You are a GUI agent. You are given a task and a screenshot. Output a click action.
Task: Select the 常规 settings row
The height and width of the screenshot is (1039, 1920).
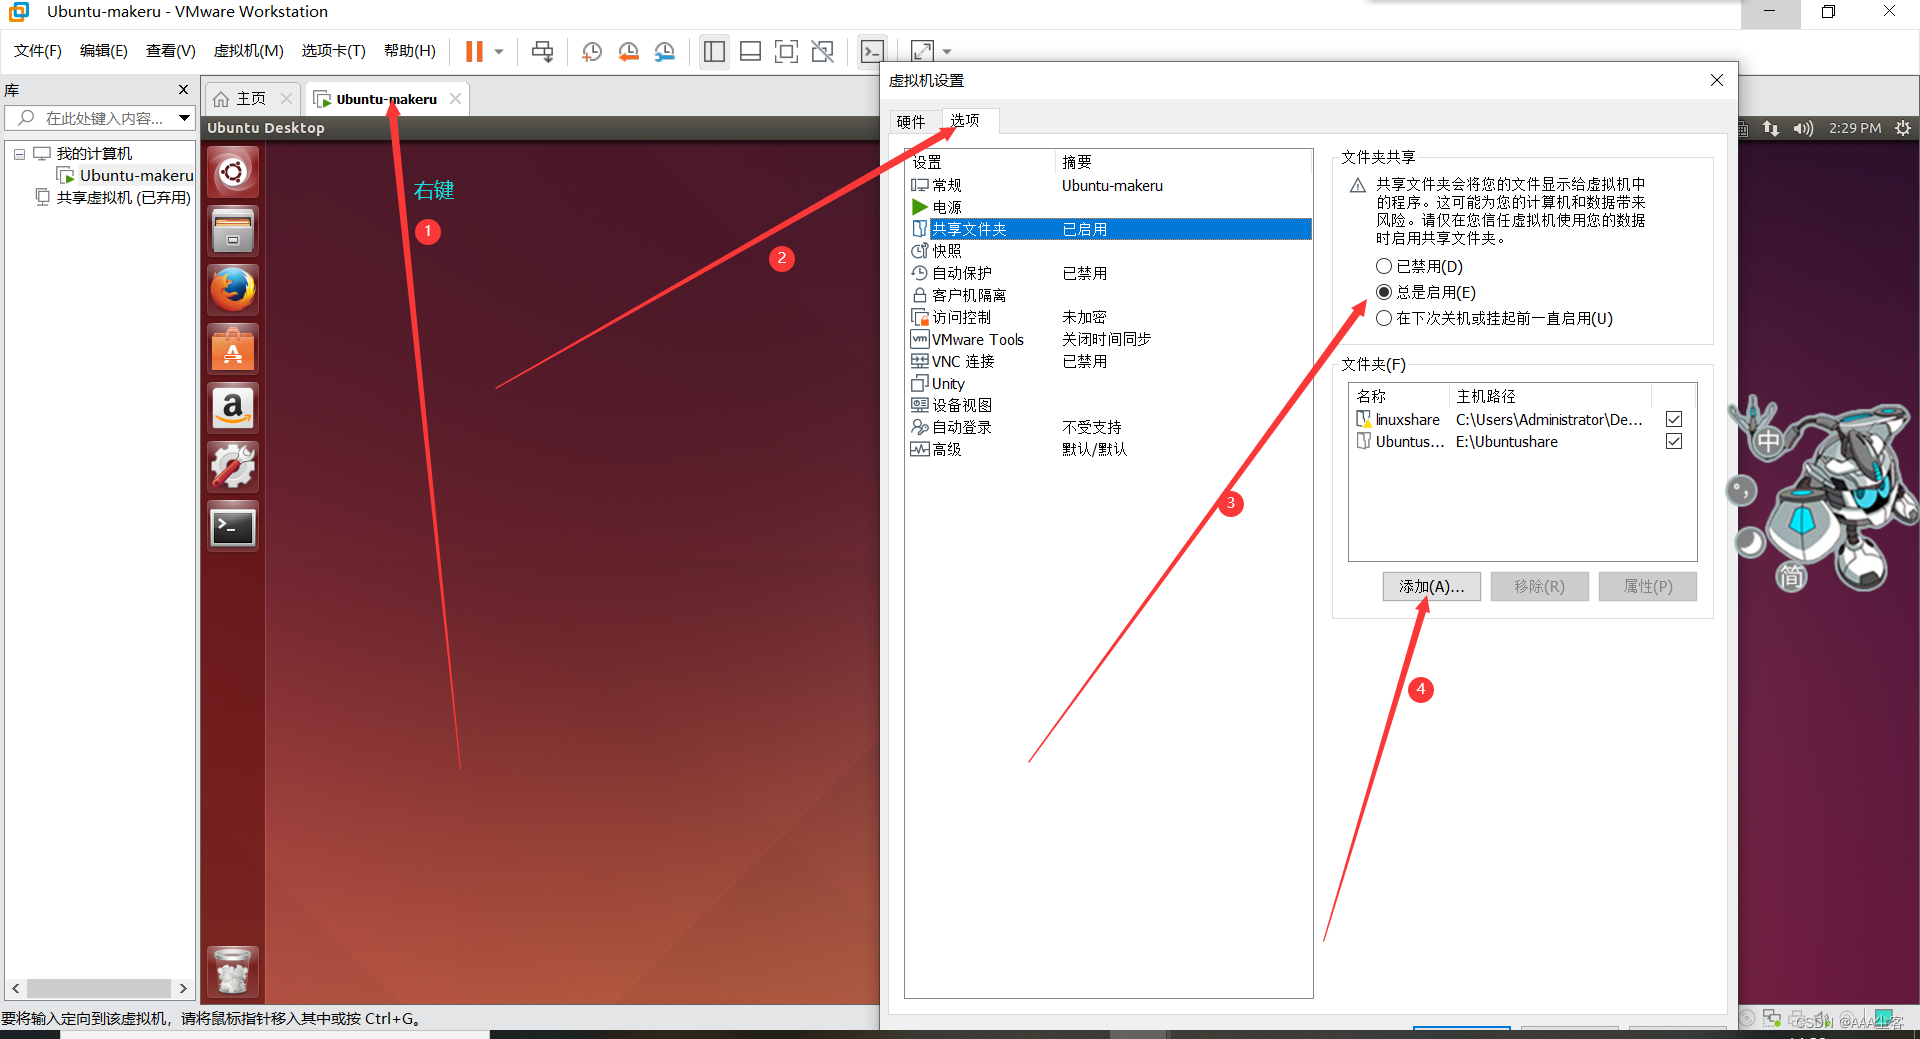1110,185
